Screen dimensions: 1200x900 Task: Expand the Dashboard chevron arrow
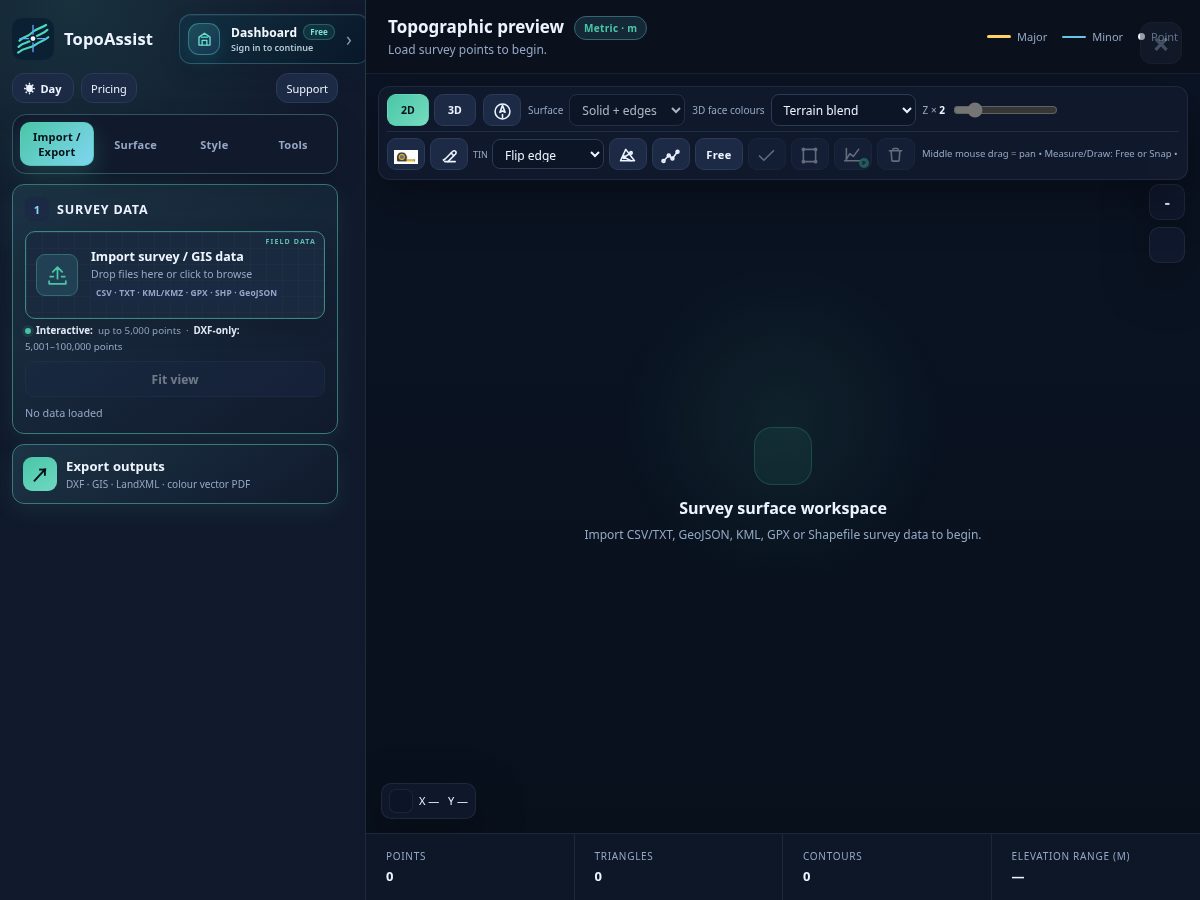click(x=349, y=40)
